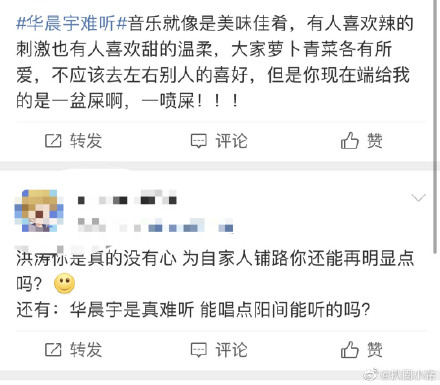Open 评论 on the second post

pyautogui.click(x=231, y=350)
